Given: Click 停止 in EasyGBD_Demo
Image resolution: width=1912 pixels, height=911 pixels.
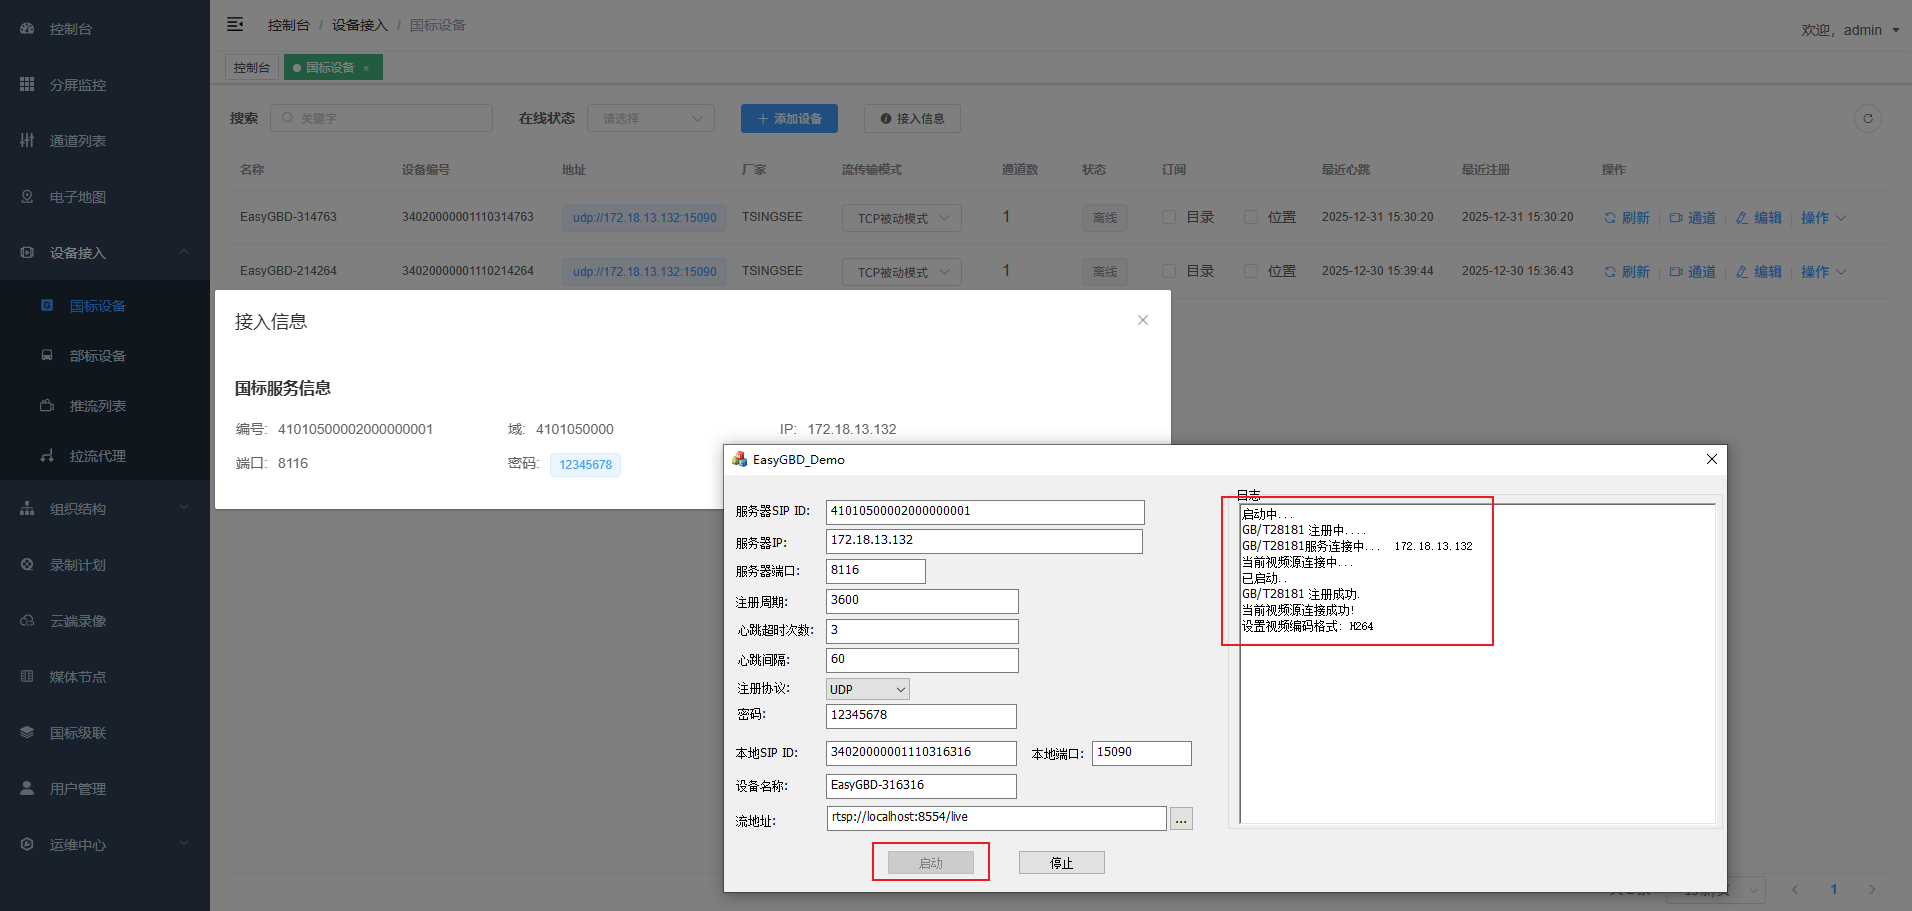Looking at the screenshot, I should pyautogui.click(x=1062, y=863).
